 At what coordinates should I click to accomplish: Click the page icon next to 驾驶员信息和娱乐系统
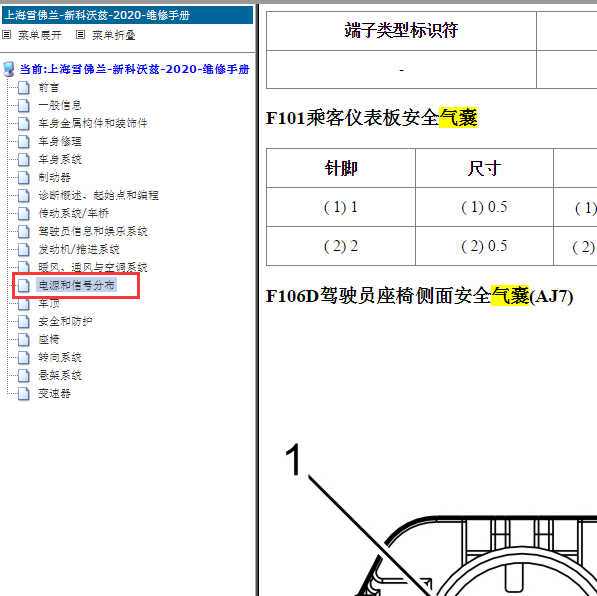24,231
